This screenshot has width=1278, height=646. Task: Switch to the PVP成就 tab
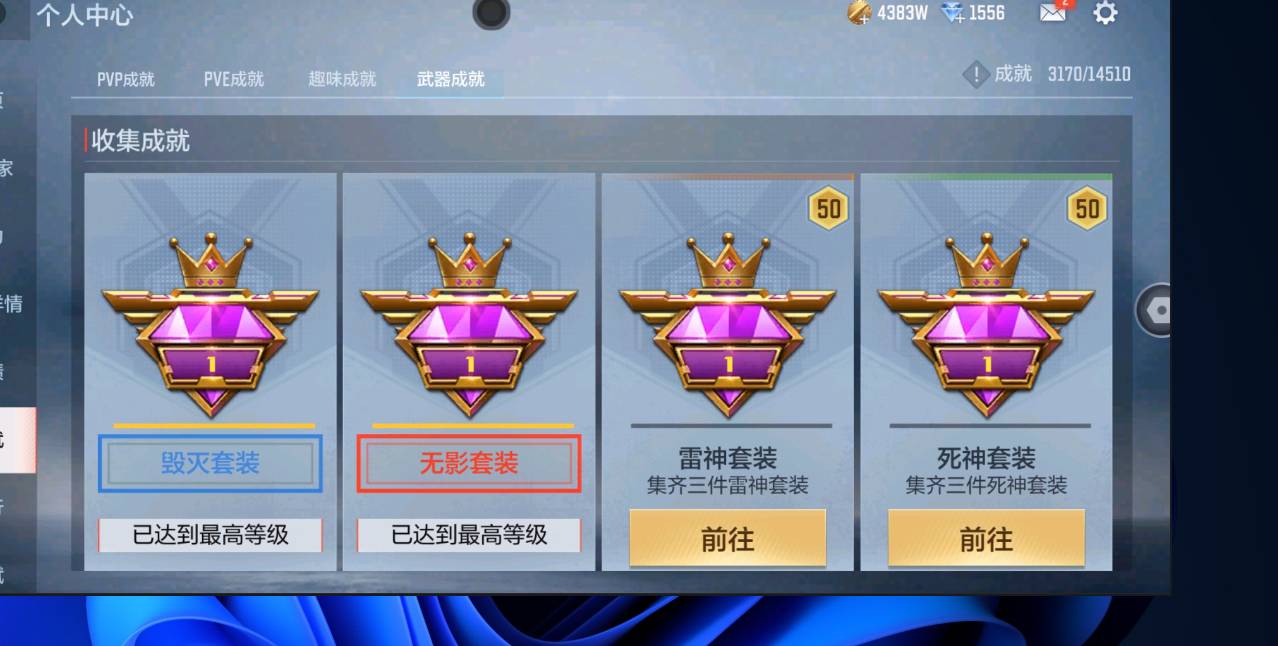point(126,79)
